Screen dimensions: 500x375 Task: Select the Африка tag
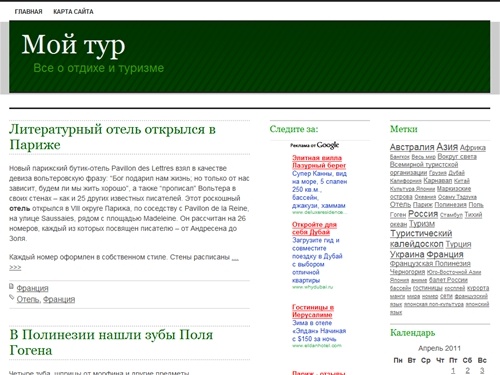(473, 148)
